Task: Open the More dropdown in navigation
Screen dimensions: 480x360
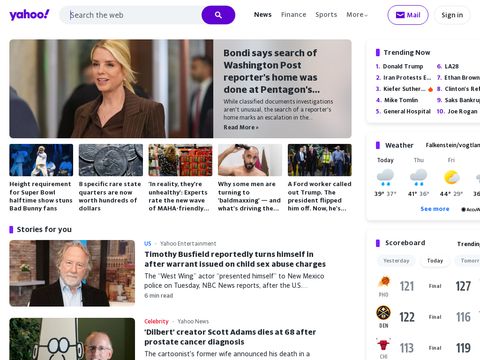Action: pyautogui.click(x=357, y=15)
